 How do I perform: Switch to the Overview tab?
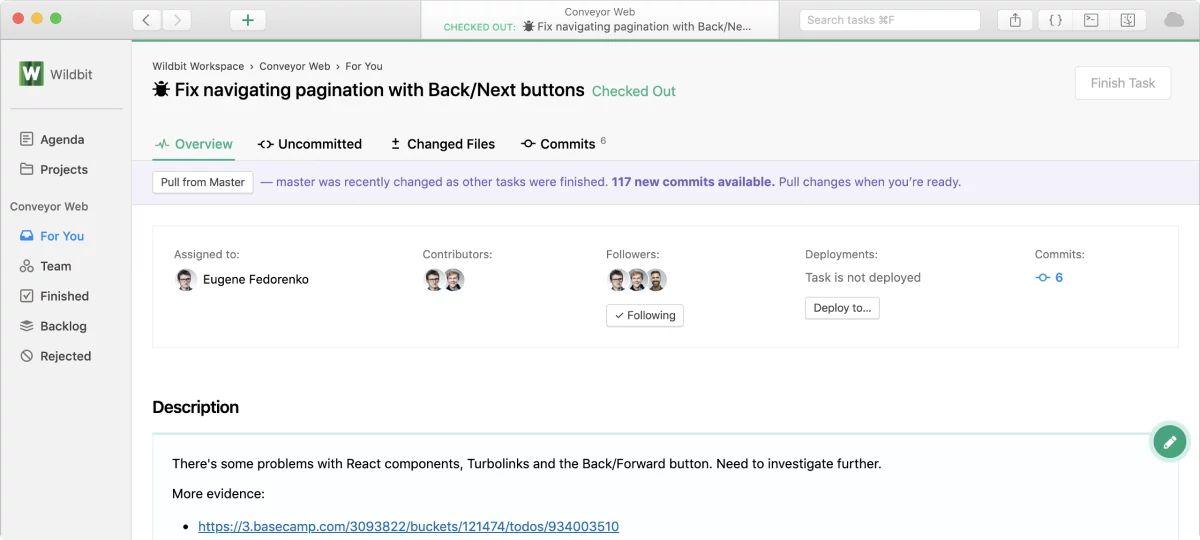point(194,144)
